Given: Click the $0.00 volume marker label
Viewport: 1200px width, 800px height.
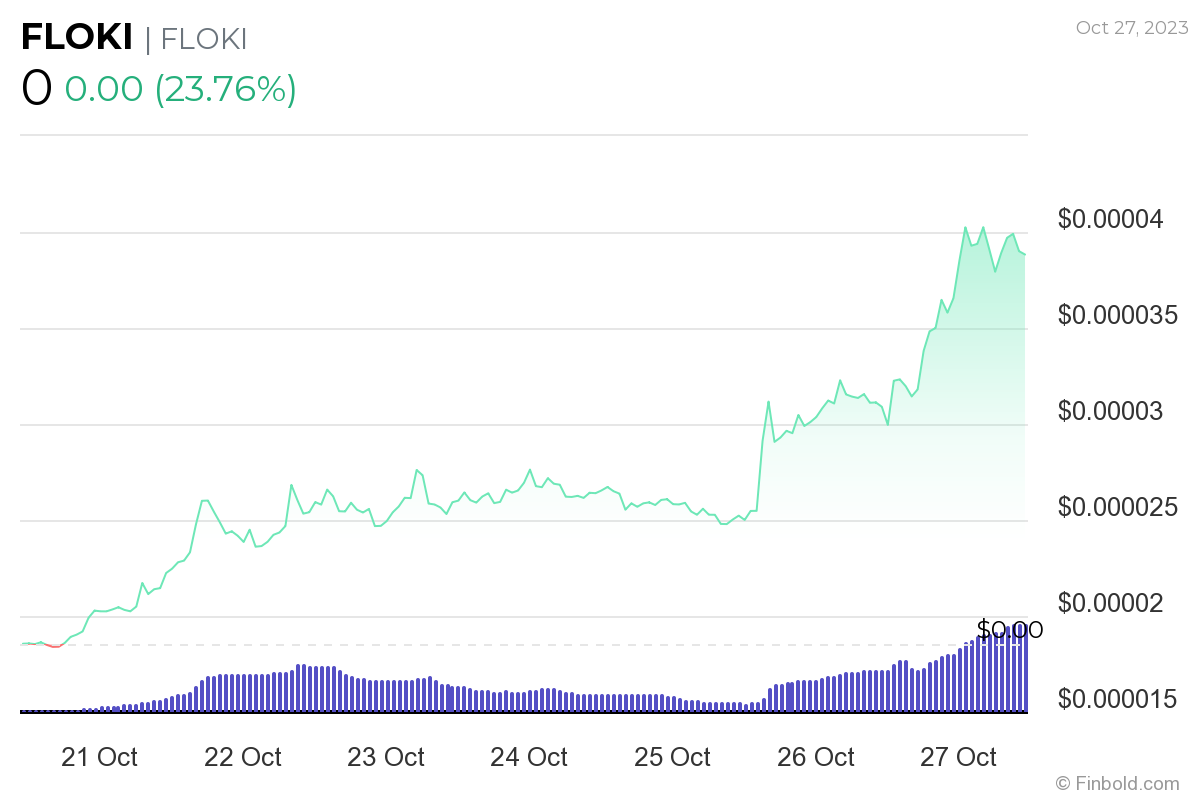Looking at the screenshot, I should (1010, 630).
